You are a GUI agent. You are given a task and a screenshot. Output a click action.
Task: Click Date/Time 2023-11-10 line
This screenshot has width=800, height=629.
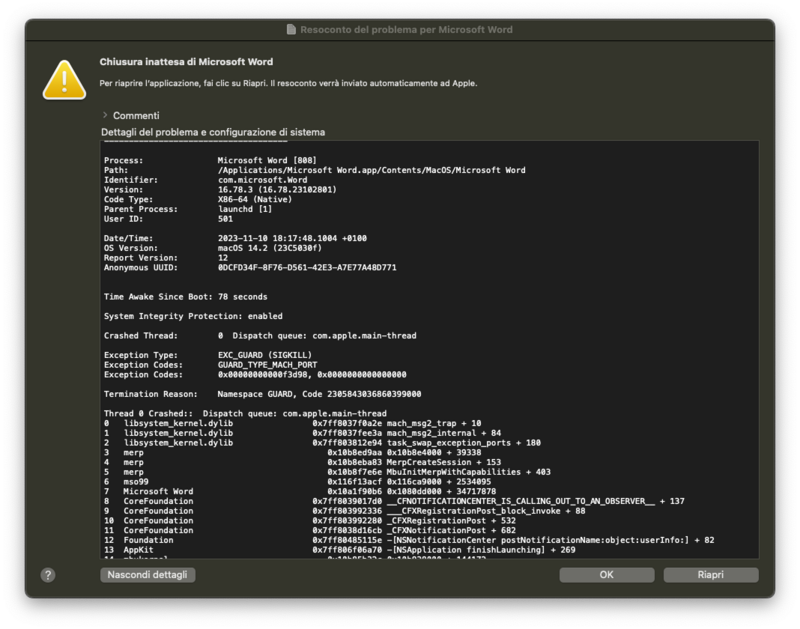[235, 238]
